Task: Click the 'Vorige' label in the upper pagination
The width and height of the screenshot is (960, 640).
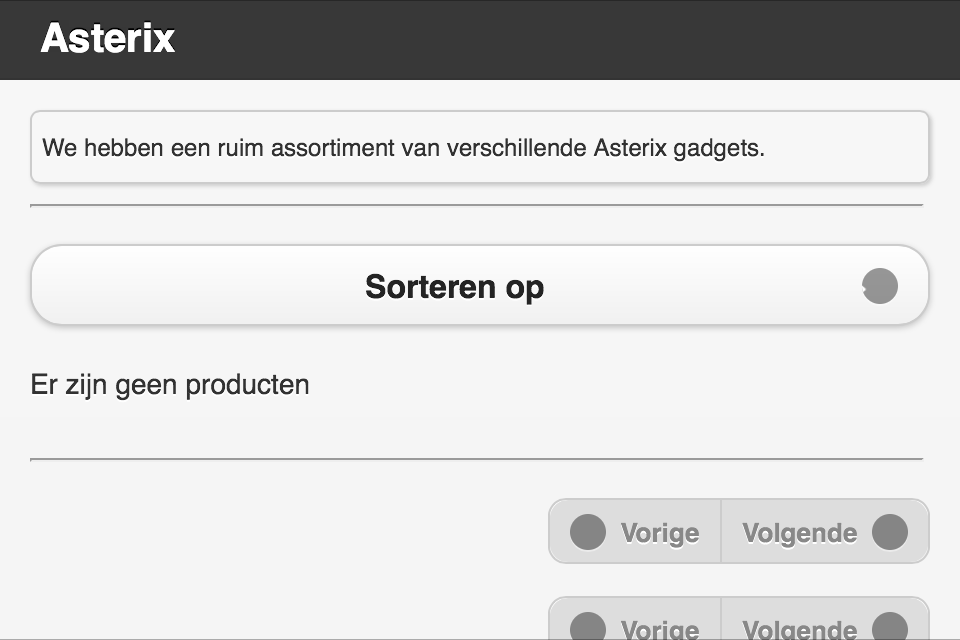Action: pyautogui.click(x=659, y=533)
